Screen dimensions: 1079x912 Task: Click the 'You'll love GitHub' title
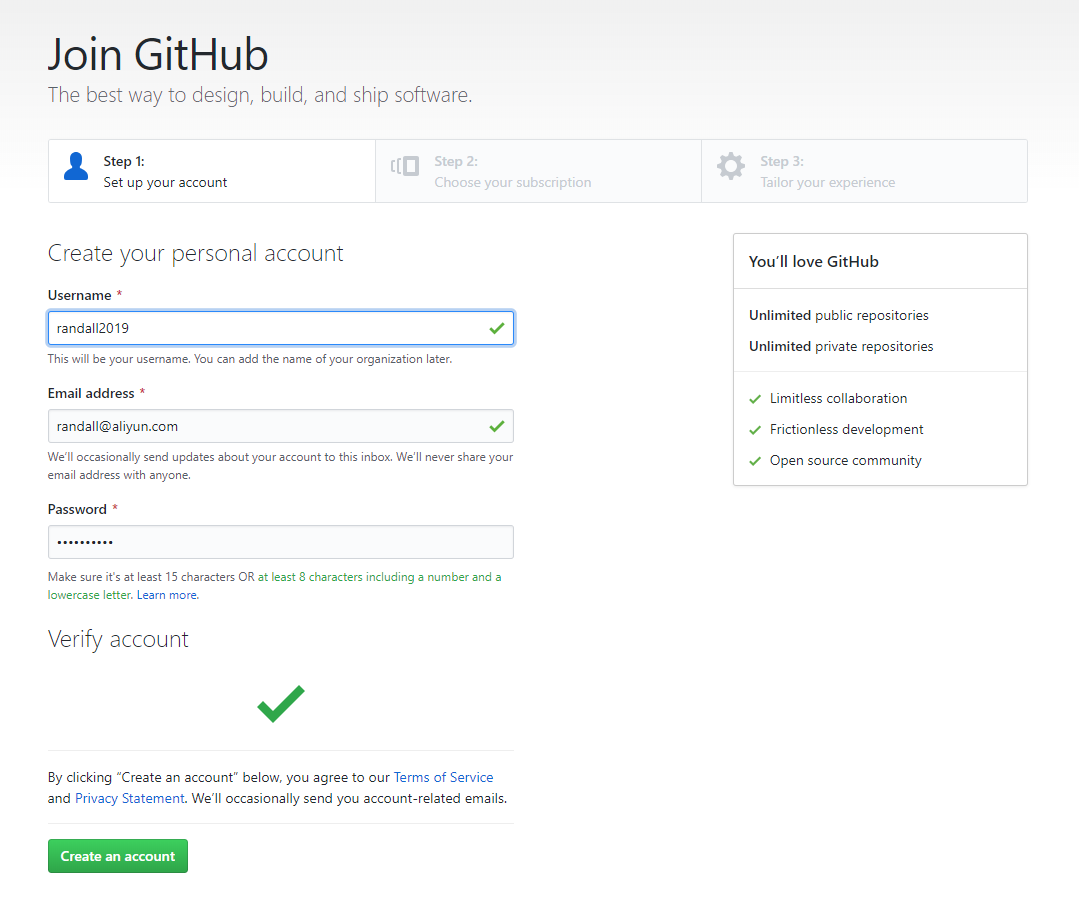[x=813, y=262]
